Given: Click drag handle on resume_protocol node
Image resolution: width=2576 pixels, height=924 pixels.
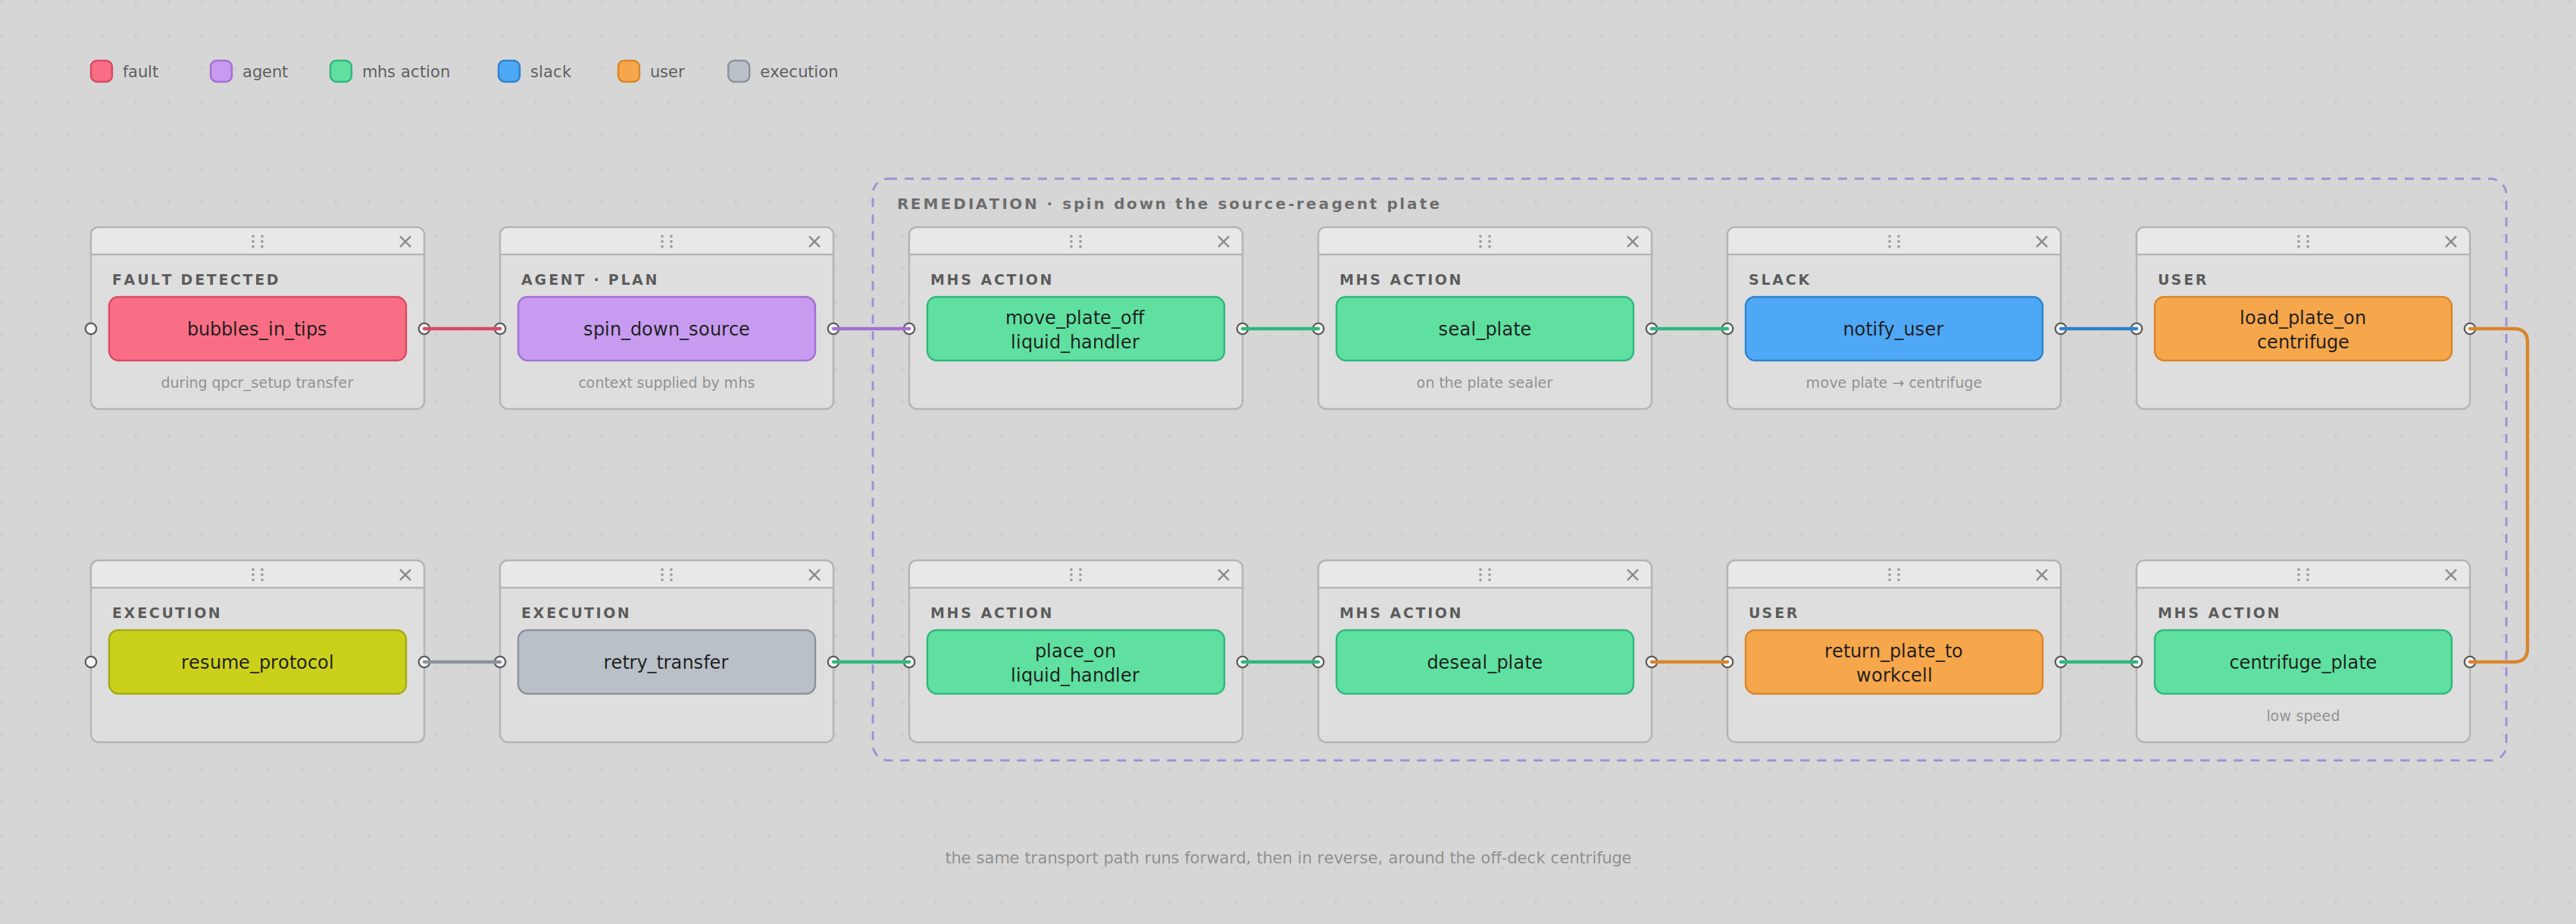Looking at the screenshot, I should click(257, 575).
